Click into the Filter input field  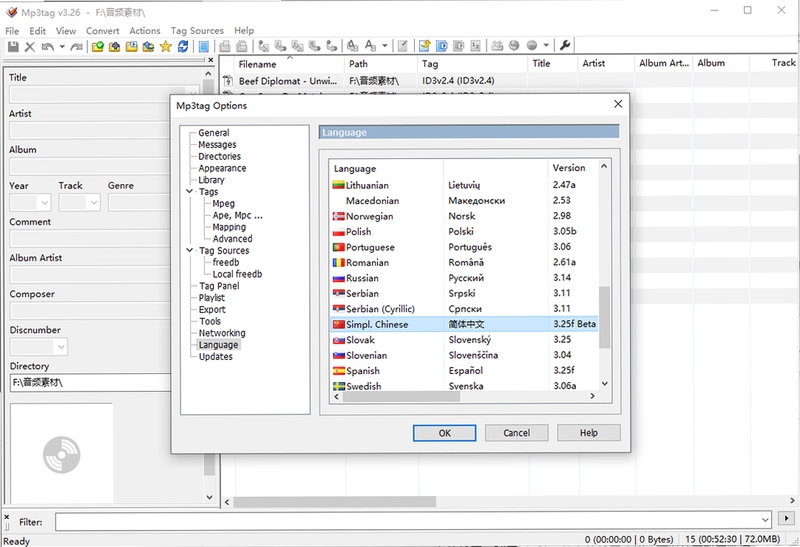pos(407,520)
